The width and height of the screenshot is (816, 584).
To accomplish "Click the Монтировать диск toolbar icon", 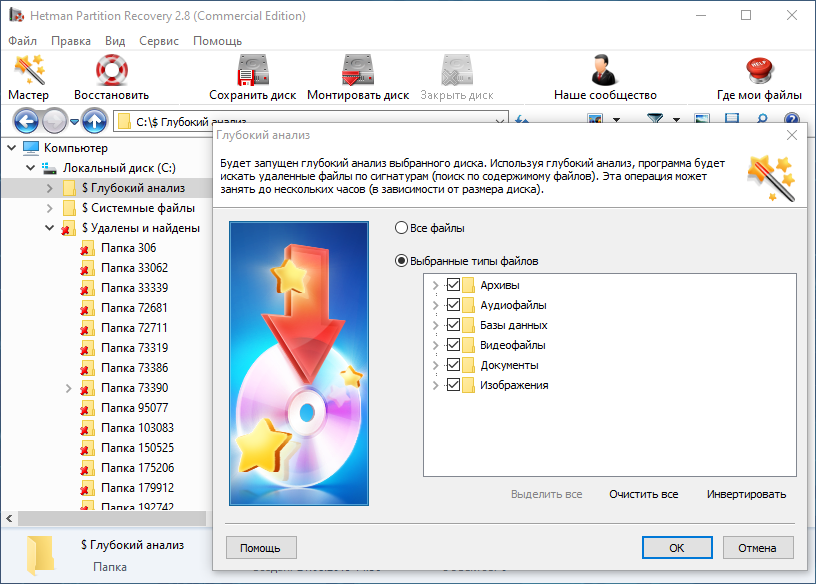I will [357, 72].
